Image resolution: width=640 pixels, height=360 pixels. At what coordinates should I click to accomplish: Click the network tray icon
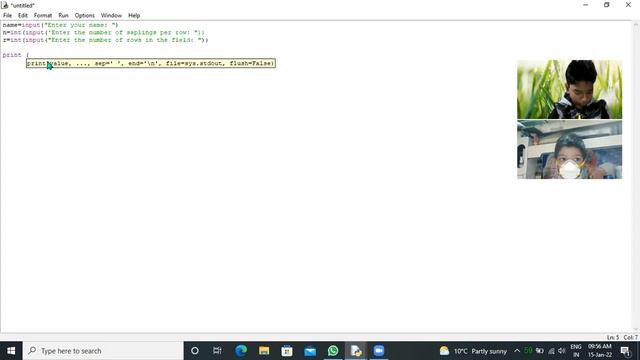[x=551, y=351]
